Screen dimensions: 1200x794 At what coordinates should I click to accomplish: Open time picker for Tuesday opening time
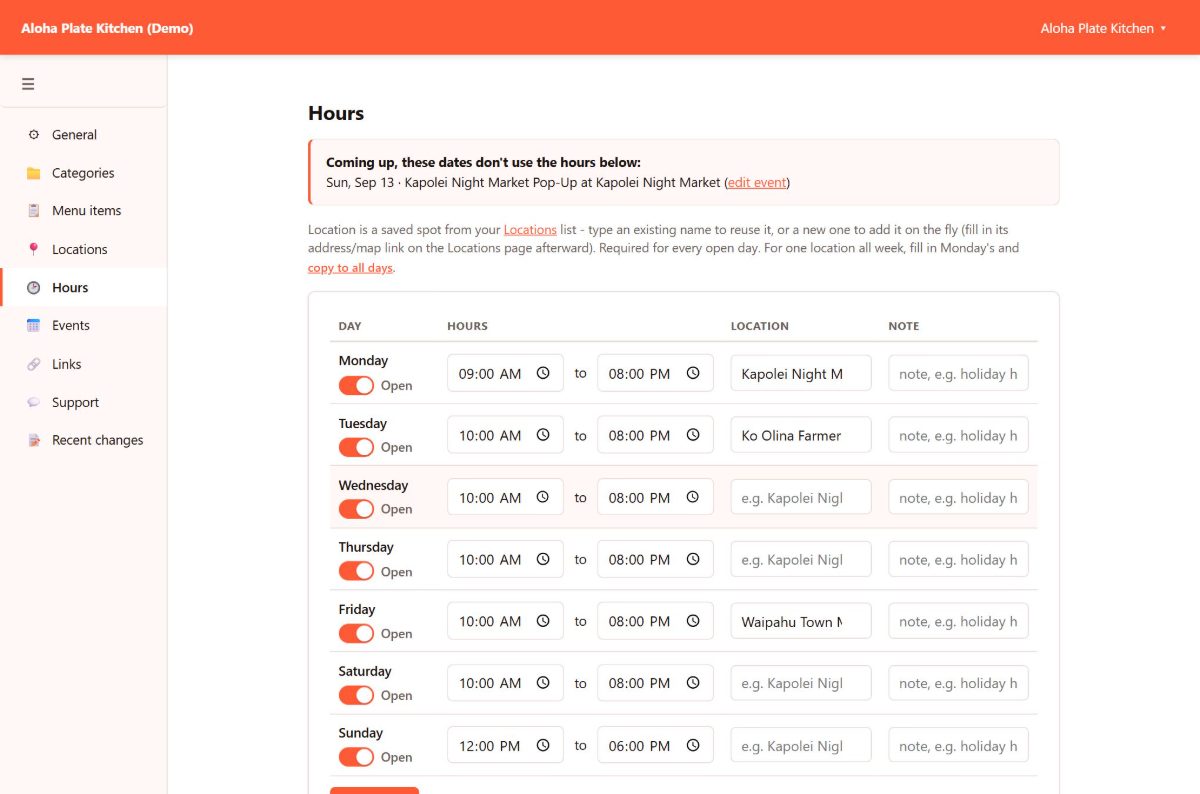point(543,435)
